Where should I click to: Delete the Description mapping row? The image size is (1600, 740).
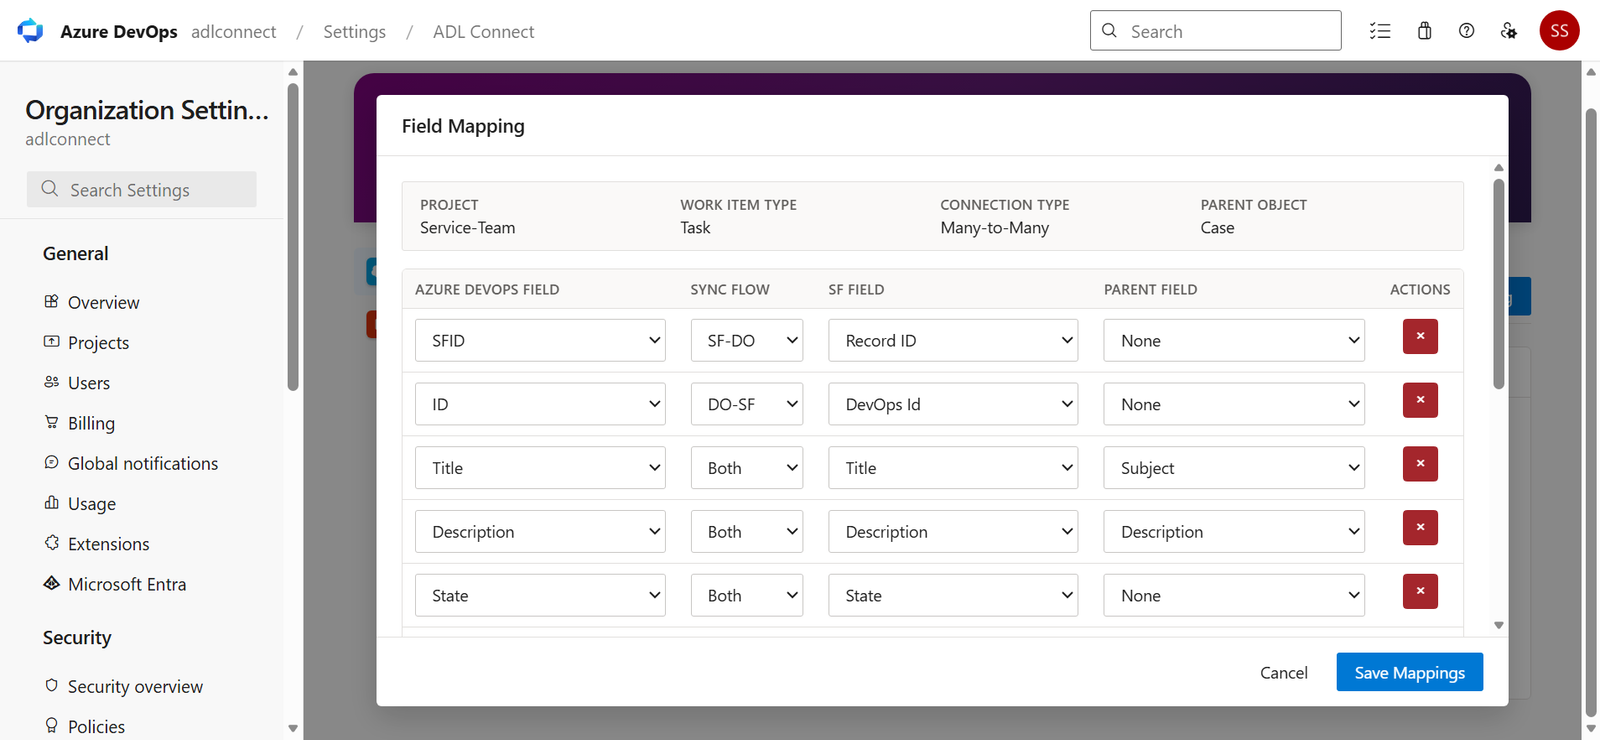(1420, 527)
